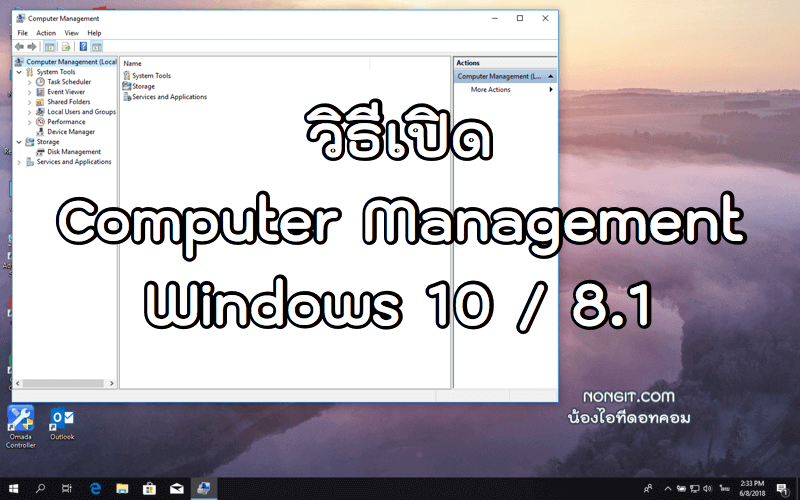This screenshot has height=500, width=800.
Task: Select Disk Management under Storage
Action: (73, 152)
